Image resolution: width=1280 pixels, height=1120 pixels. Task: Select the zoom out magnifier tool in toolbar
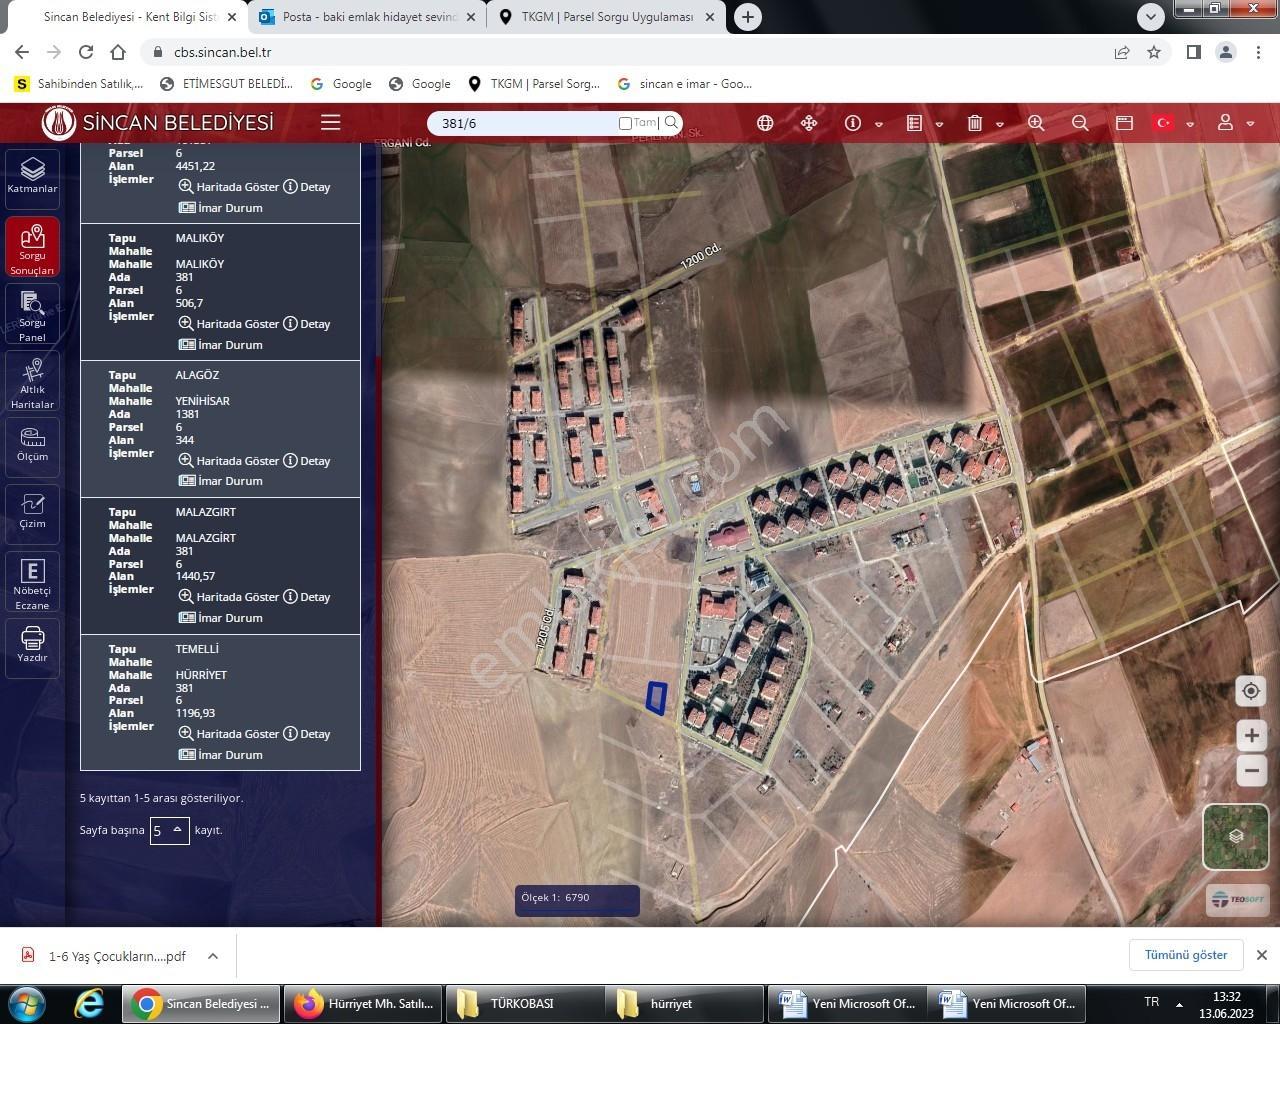tap(1080, 123)
